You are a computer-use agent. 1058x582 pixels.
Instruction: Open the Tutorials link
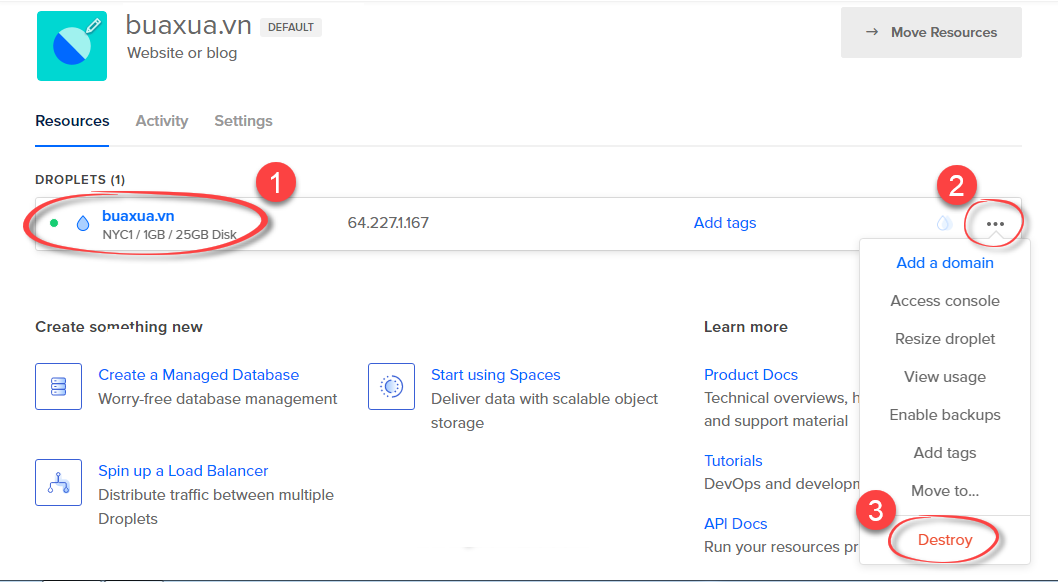click(733, 461)
